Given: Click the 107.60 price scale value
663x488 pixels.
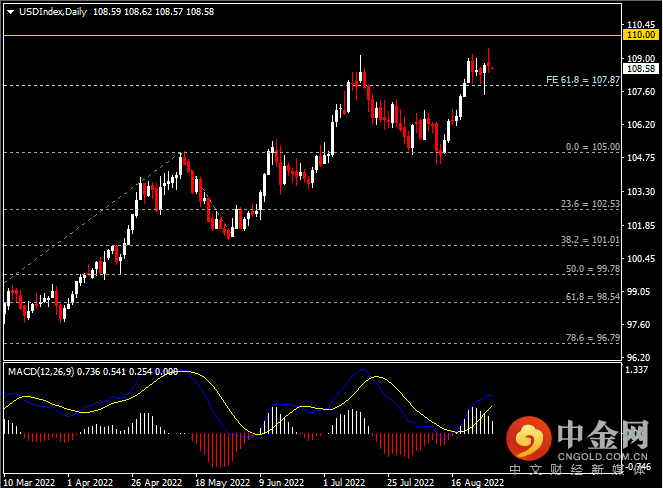Looking at the screenshot, I should 641,92.
